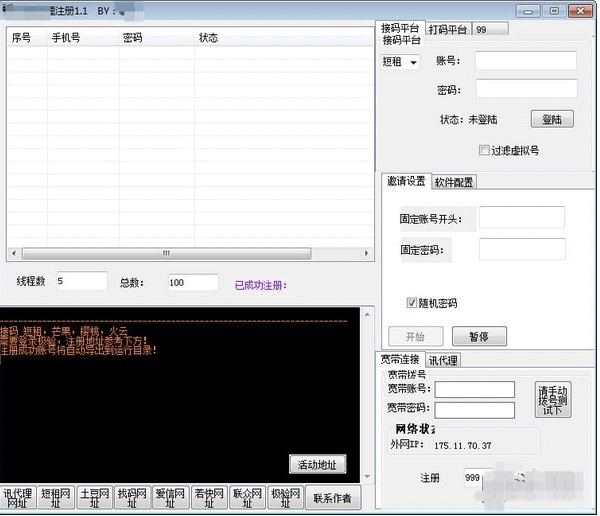The image size is (600, 516).
Task: Close the window
Action: pos(580,11)
